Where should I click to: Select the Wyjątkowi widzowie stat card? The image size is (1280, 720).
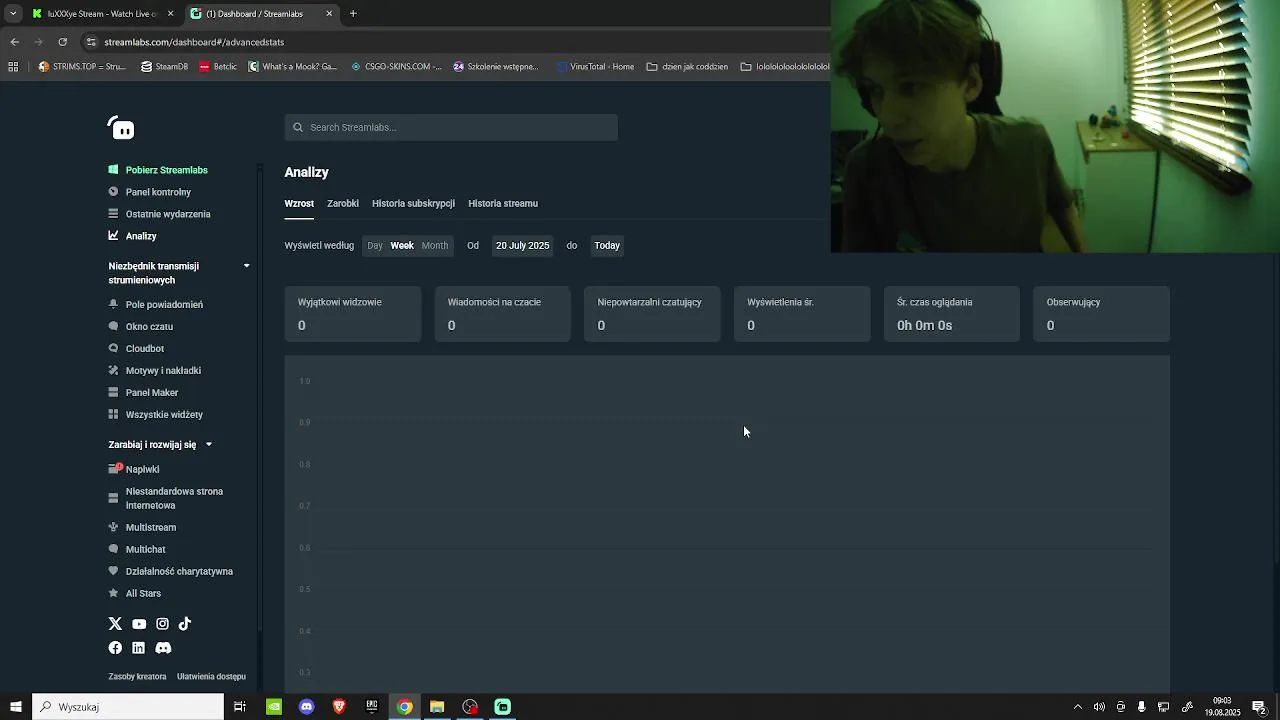(x=353, y=314)
